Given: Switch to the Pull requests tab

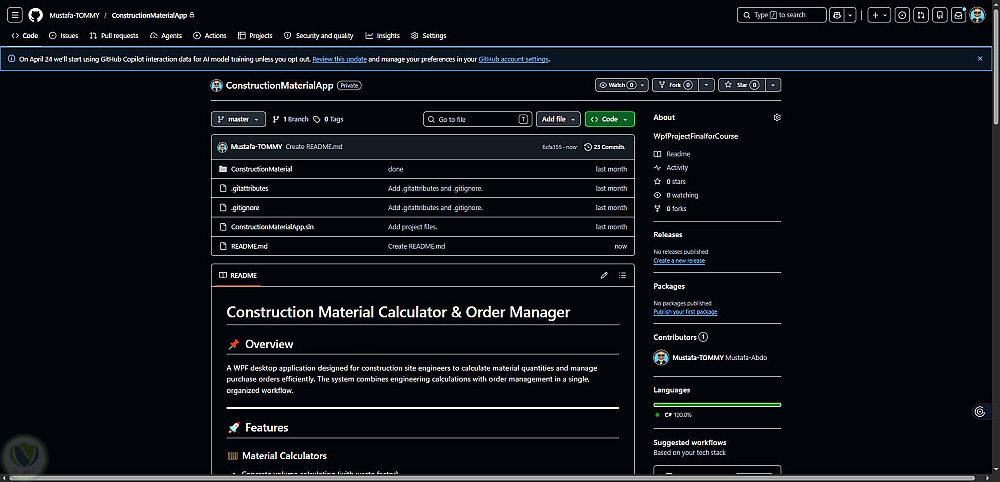Looking at the screenshot, I should pyautogui.click(x=114, y=36).
